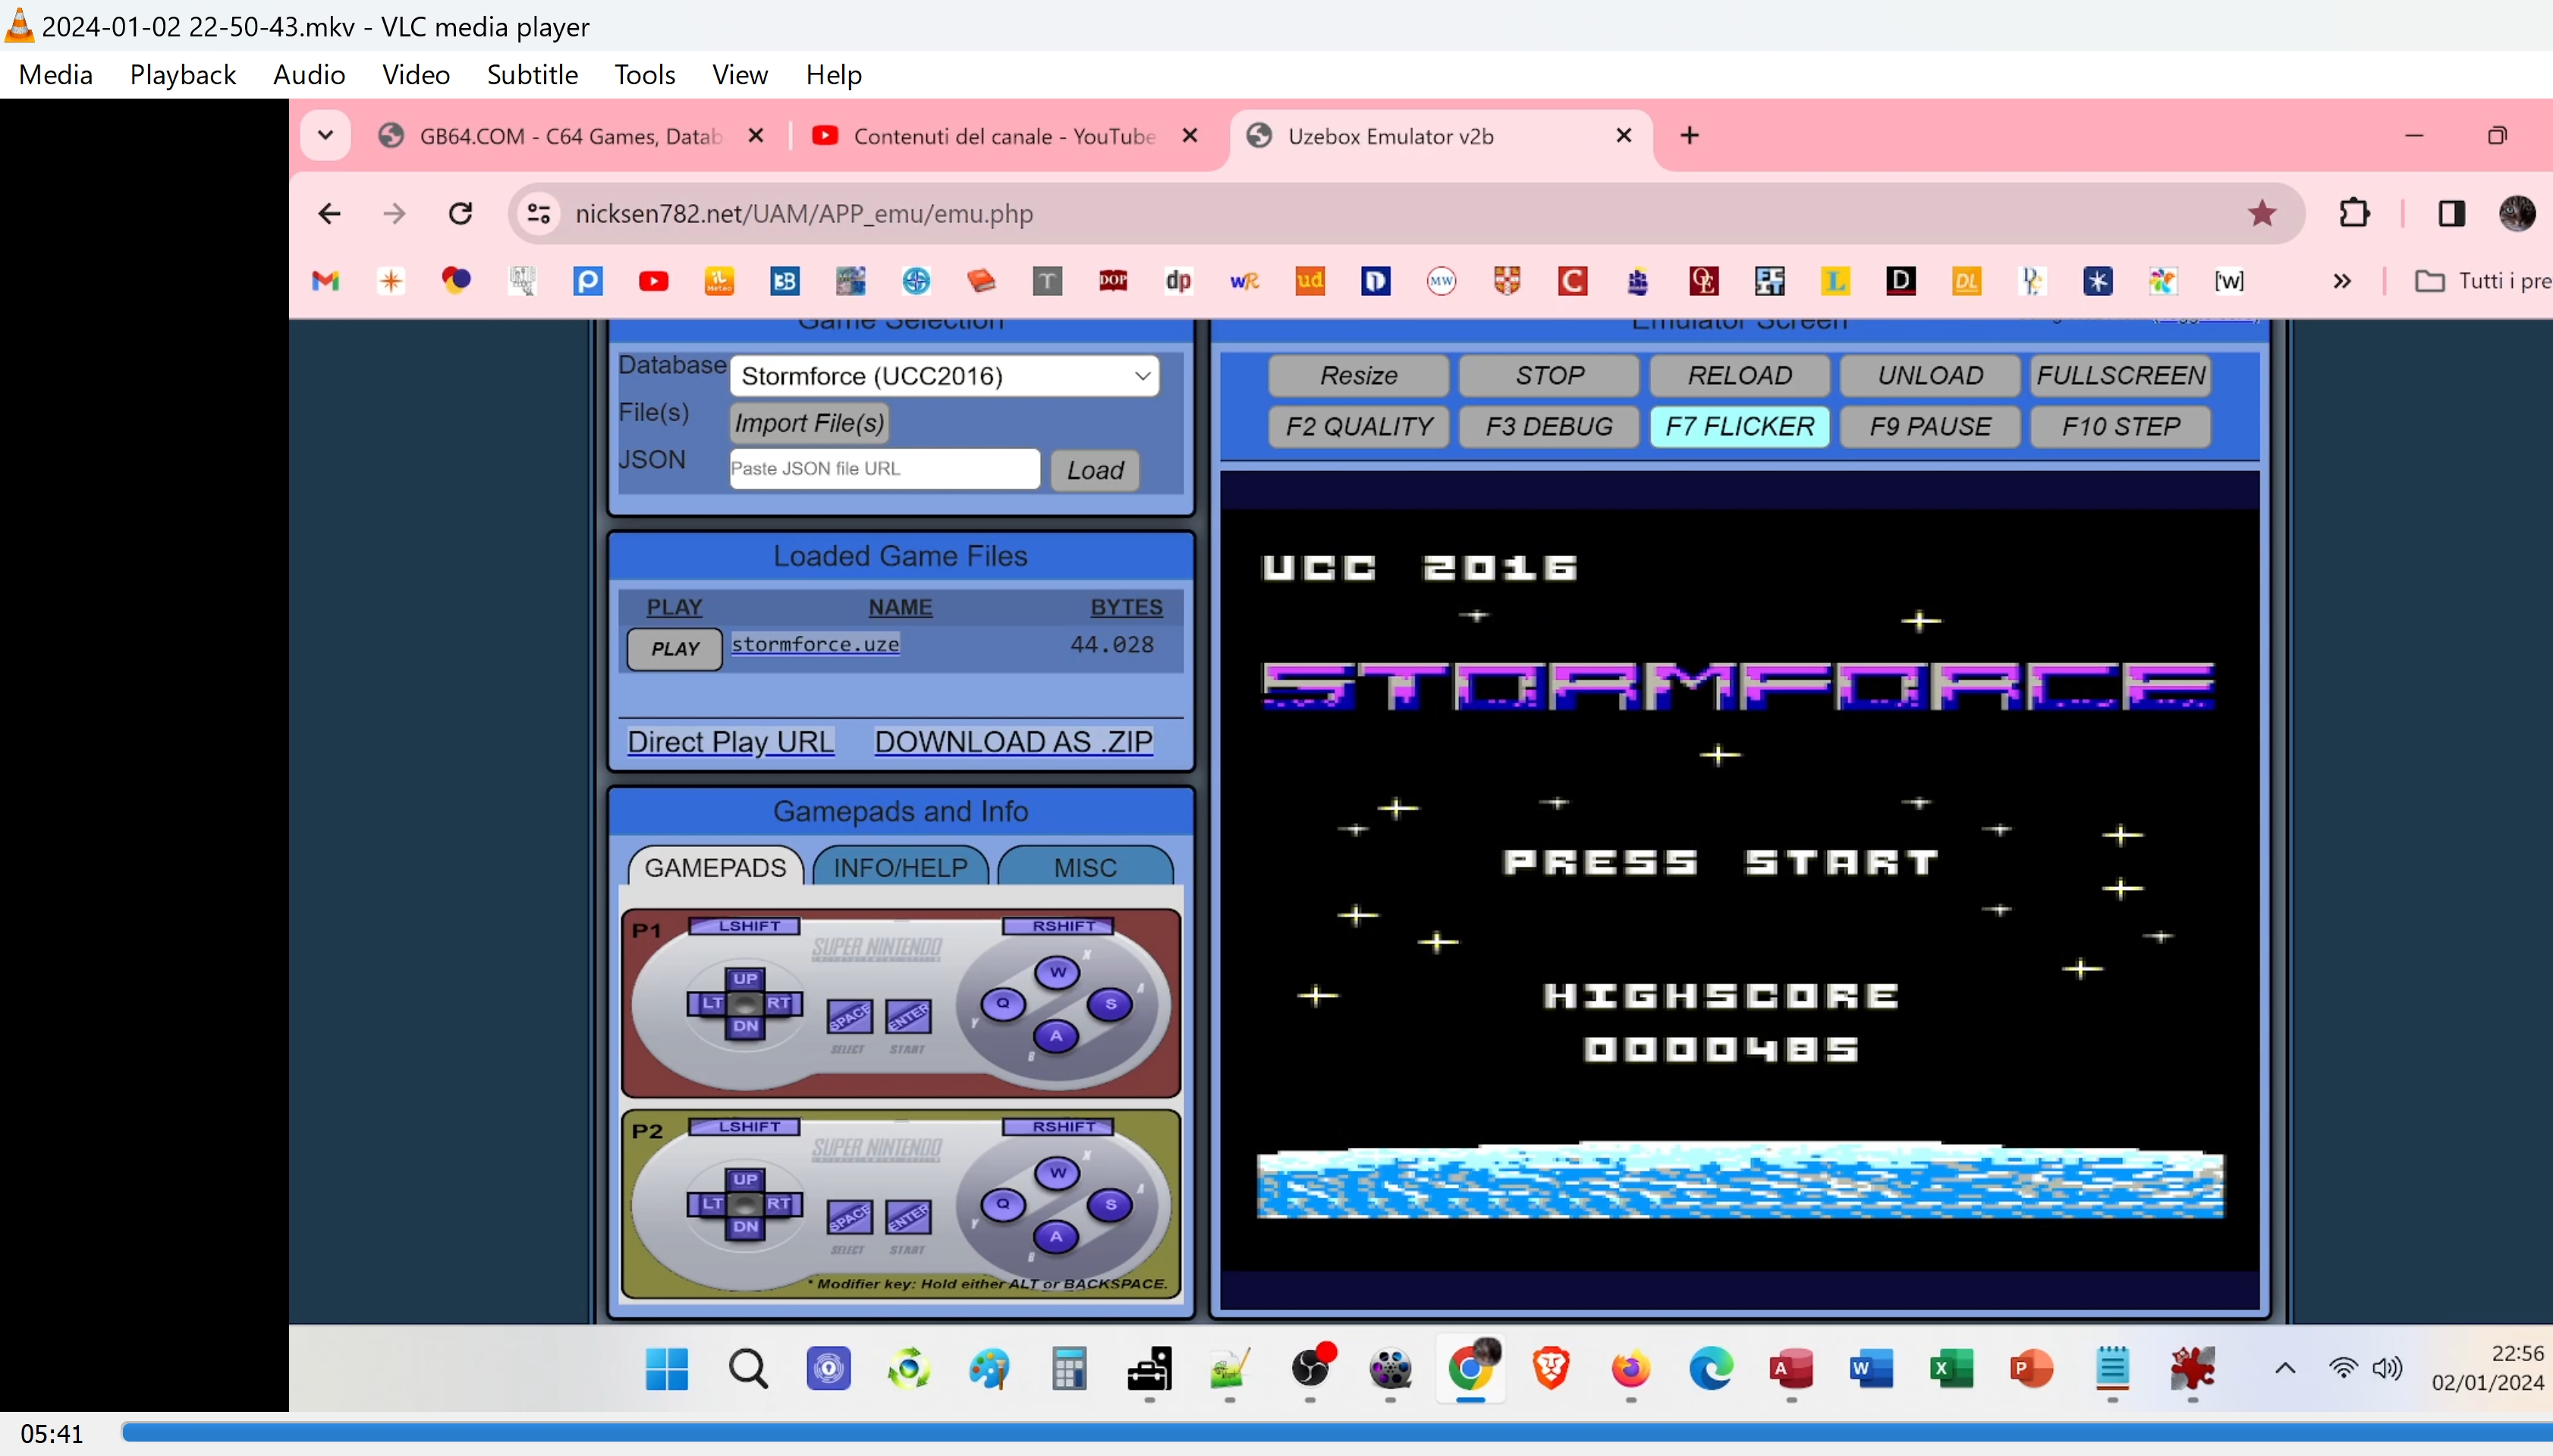Screen dimensions: 2553x1456
Task: Click the Chrome address bar URL
Action: 804,214
